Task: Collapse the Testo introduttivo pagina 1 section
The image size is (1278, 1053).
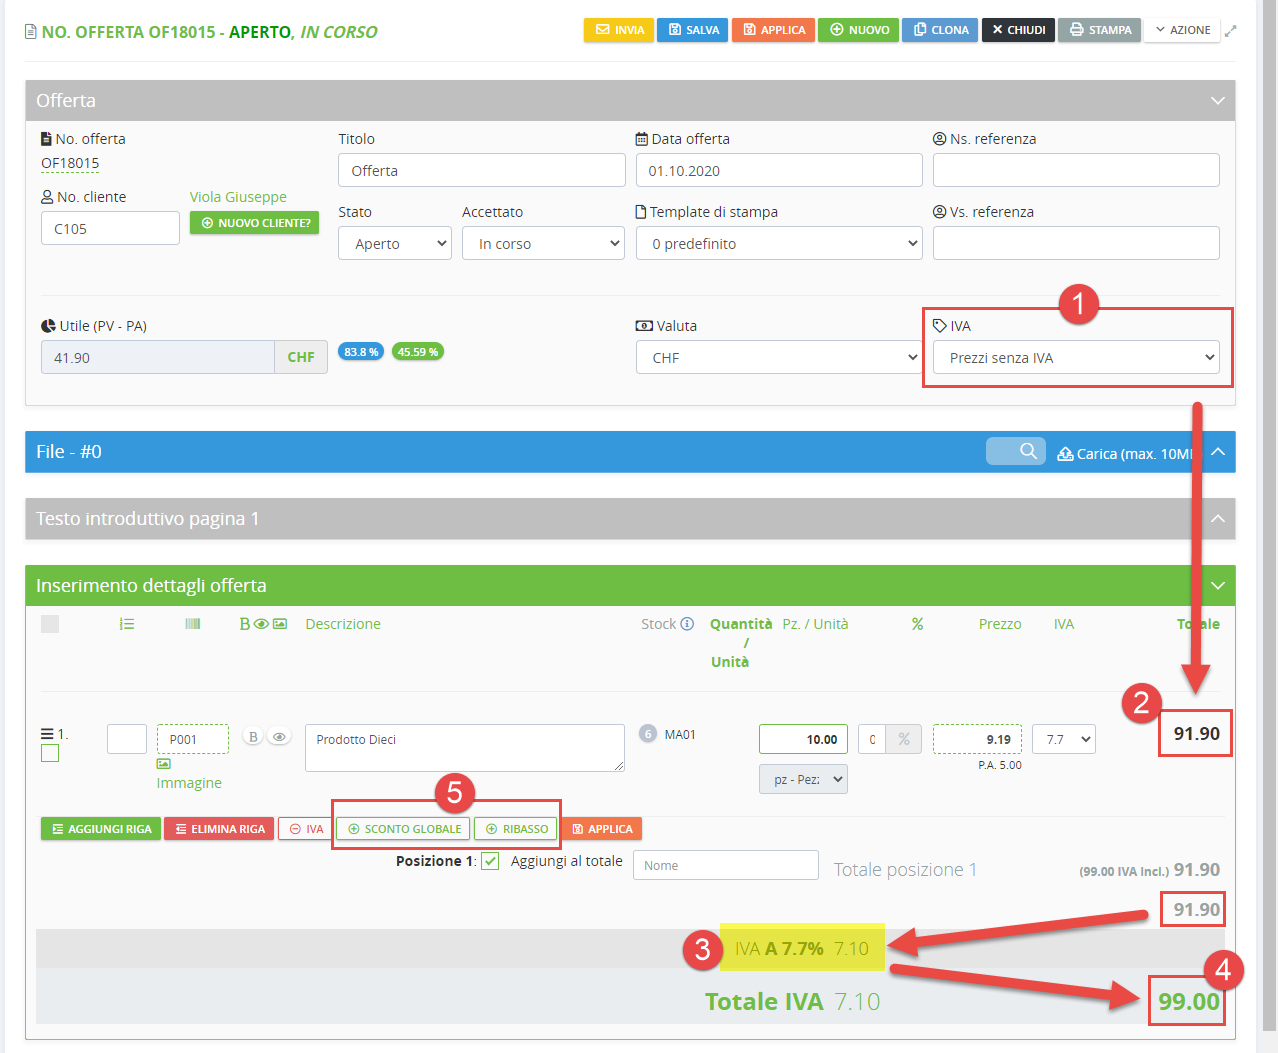Action: 1217,519
